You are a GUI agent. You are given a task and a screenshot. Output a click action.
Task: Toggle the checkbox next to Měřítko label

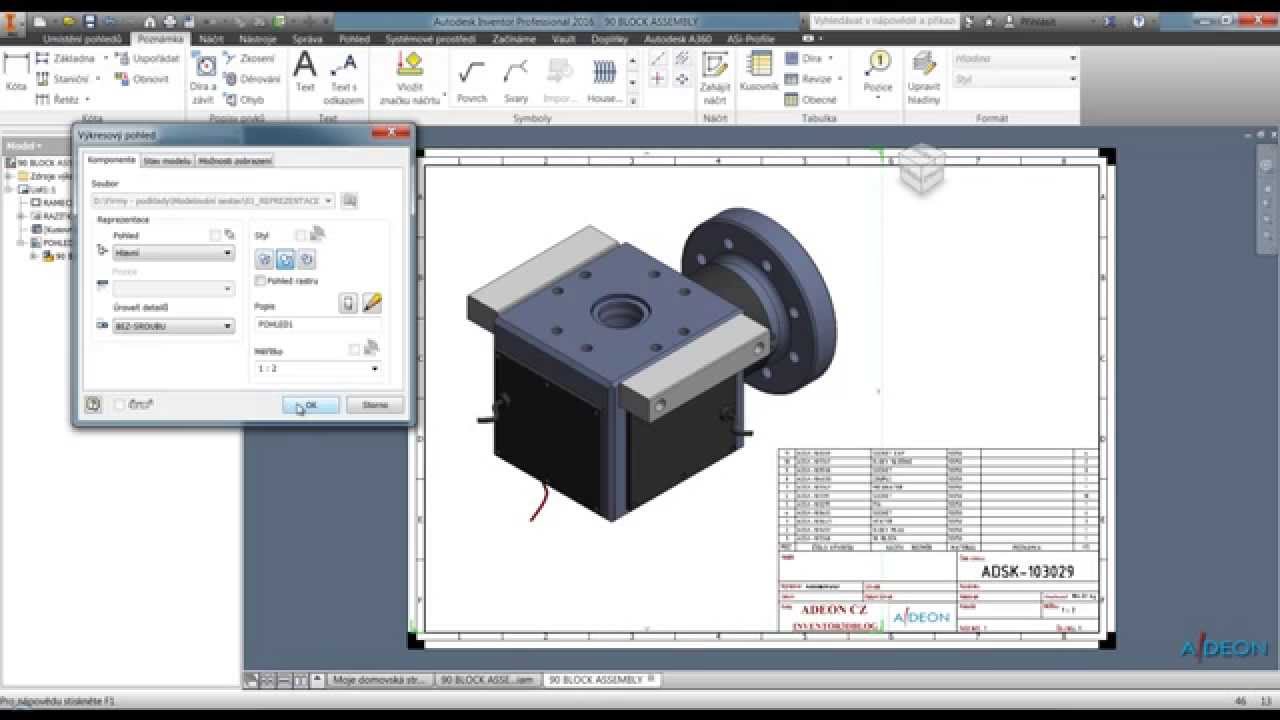coord(354,350)
